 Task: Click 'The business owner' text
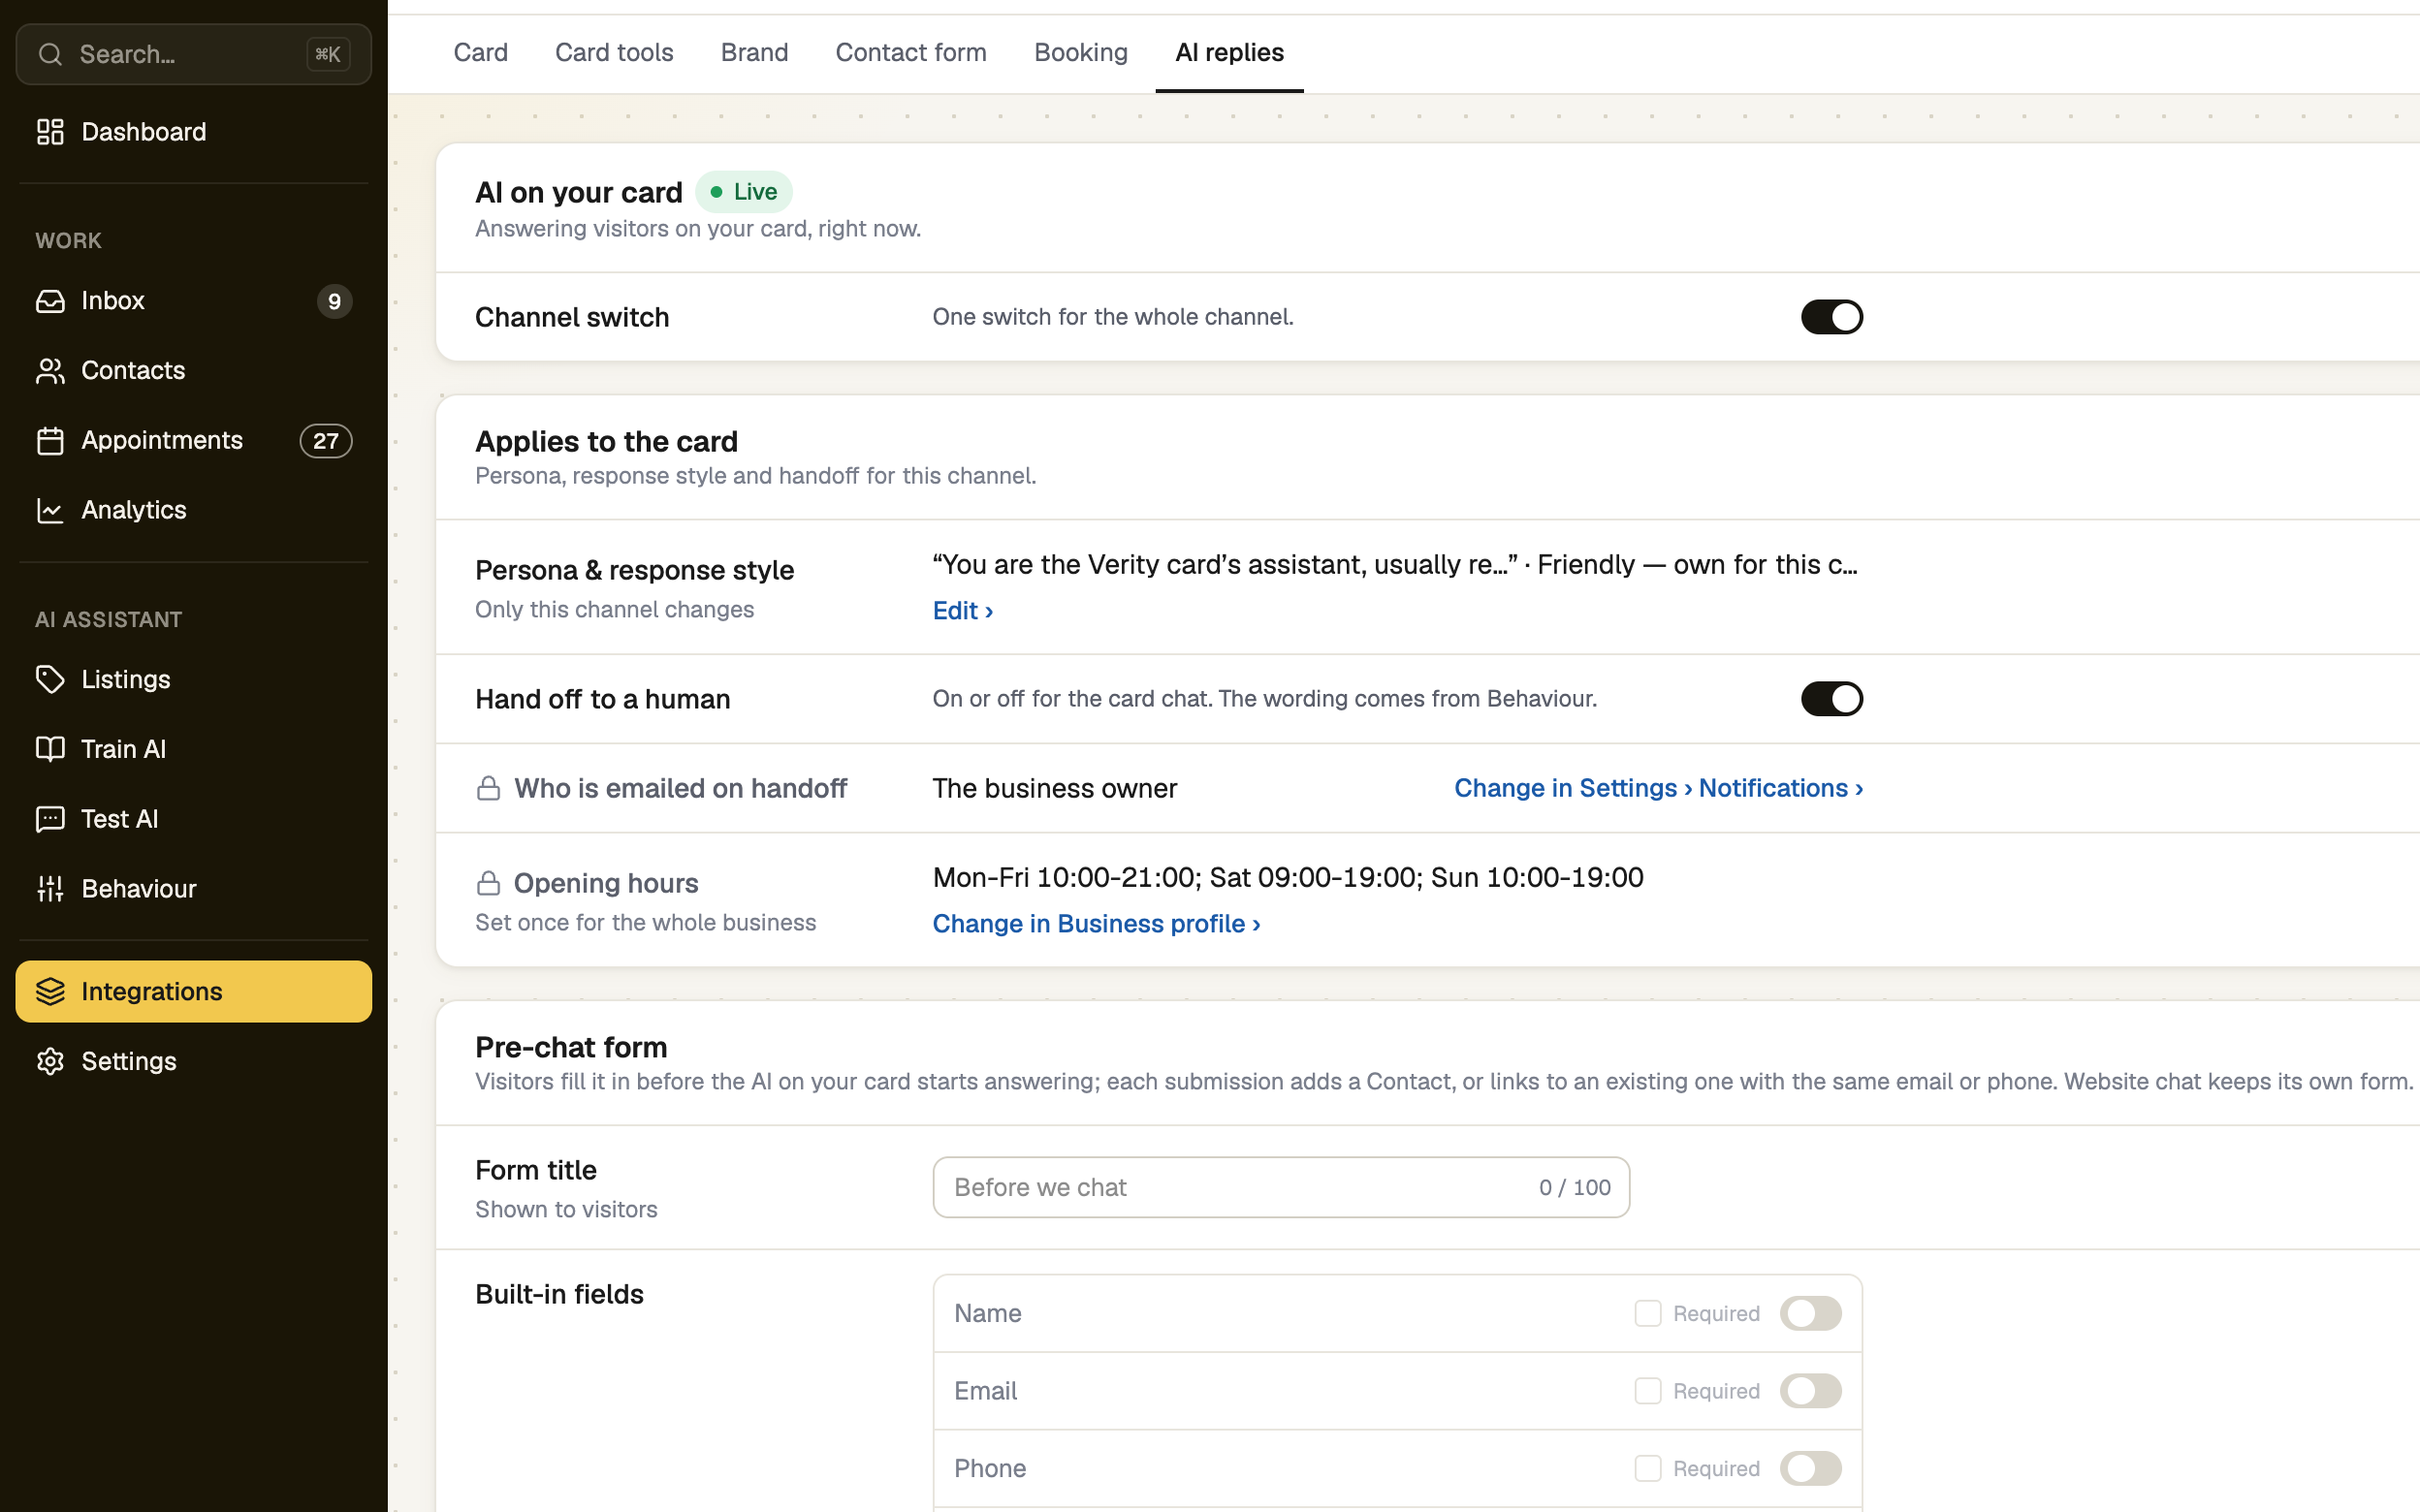click(x=1055, y=789)
